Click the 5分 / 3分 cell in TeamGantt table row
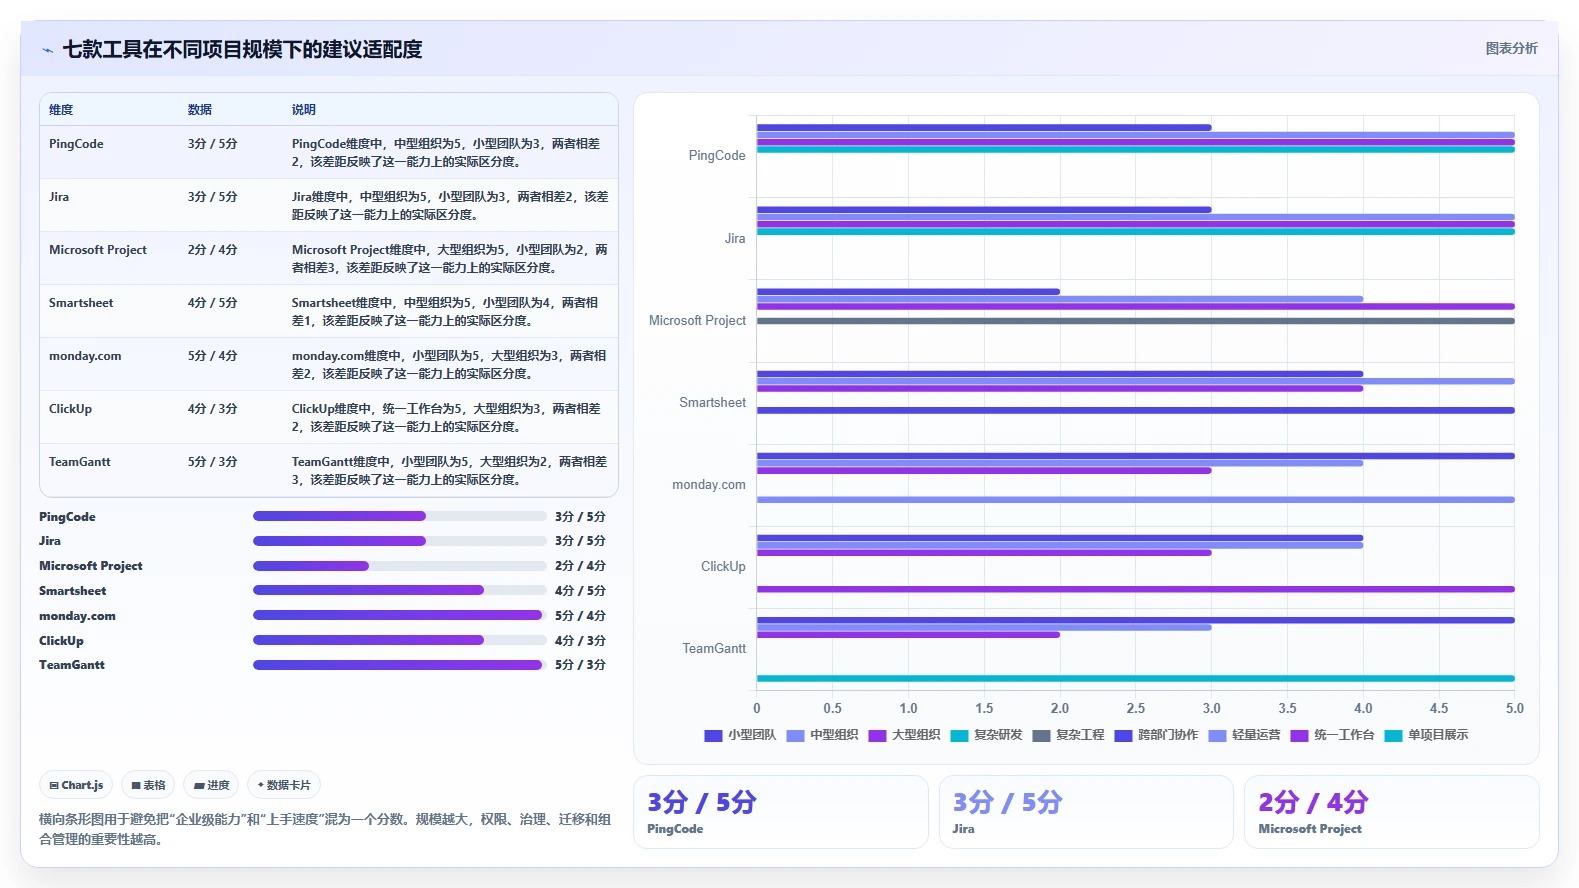The image size is (1579, 888). tap(213, 462)
